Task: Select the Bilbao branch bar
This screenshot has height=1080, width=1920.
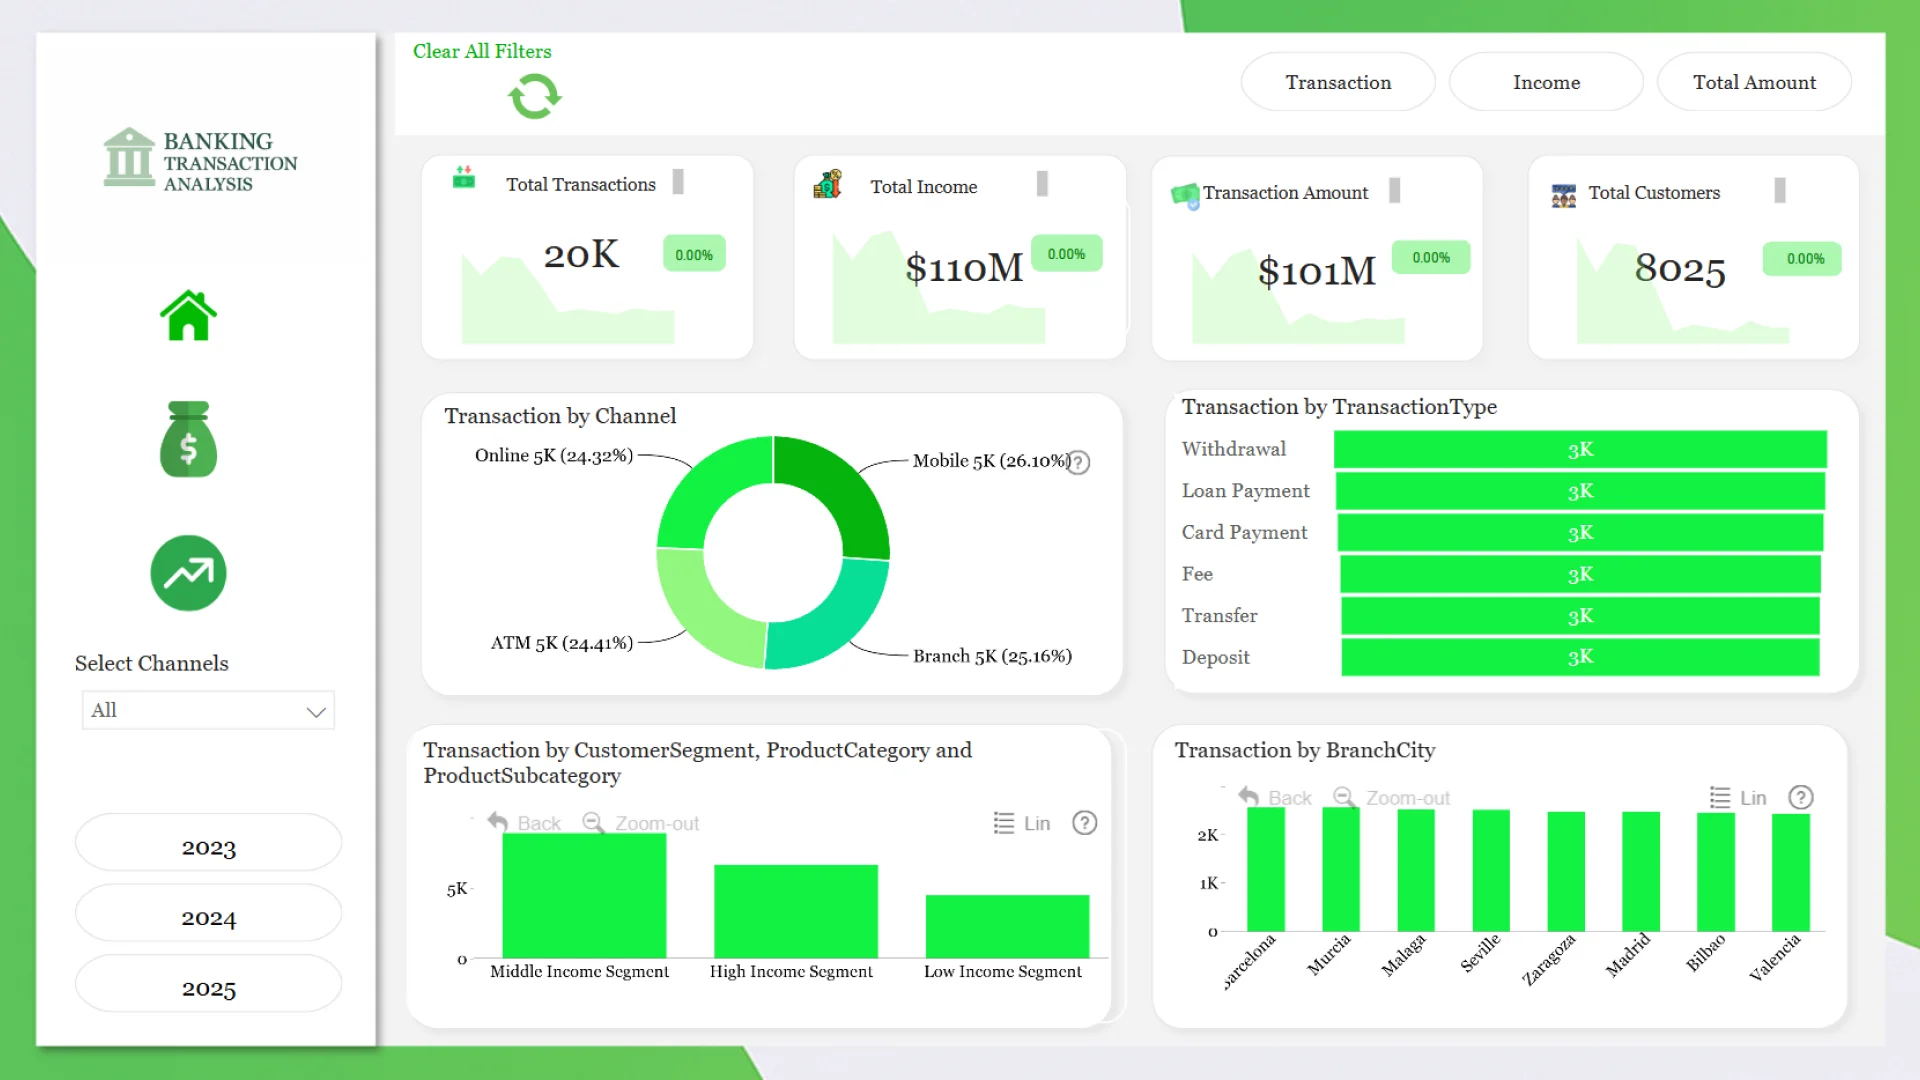Action: (x=1716, y=872)
